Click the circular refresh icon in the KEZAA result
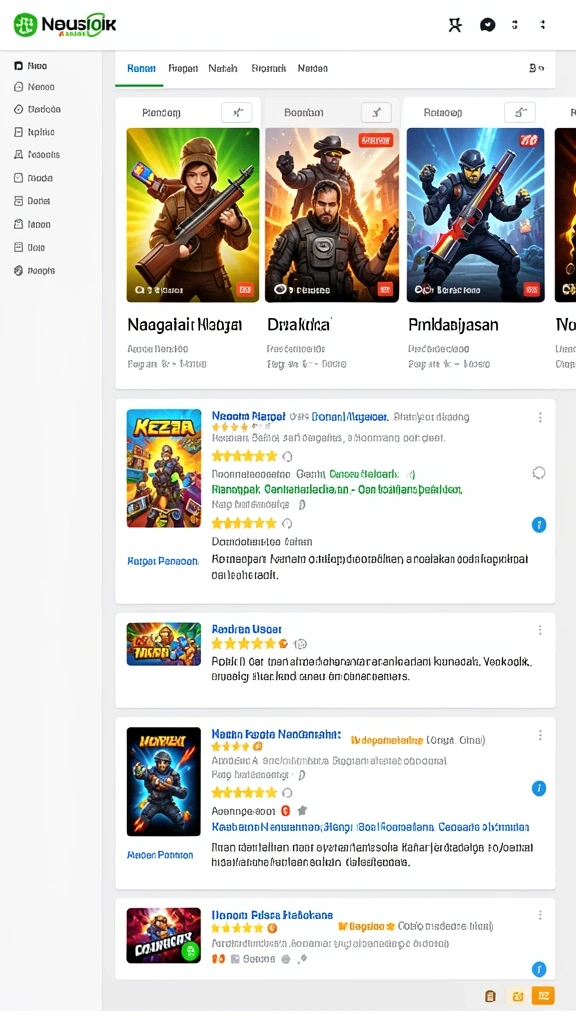The image size is (576, 1024). pyautogui.click(x=539, y=473)
